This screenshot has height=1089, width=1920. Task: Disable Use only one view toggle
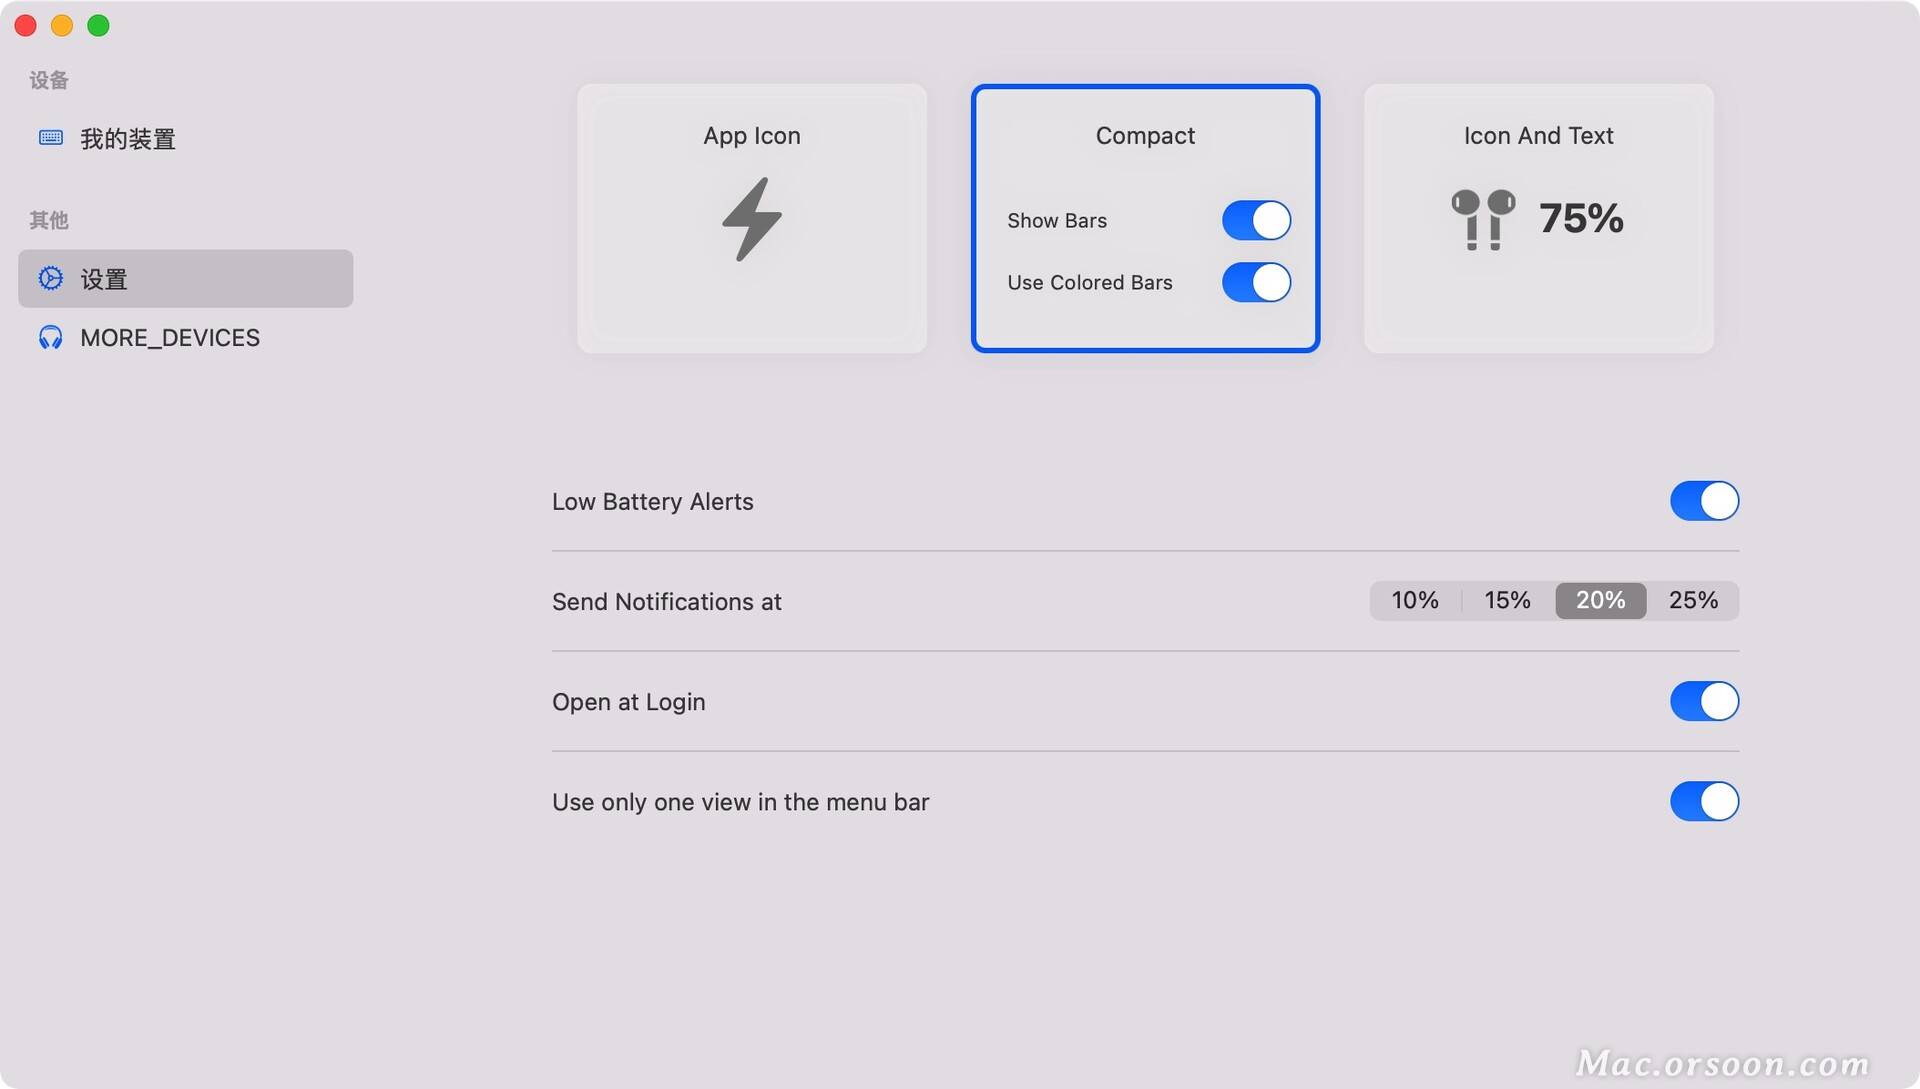1704,800
